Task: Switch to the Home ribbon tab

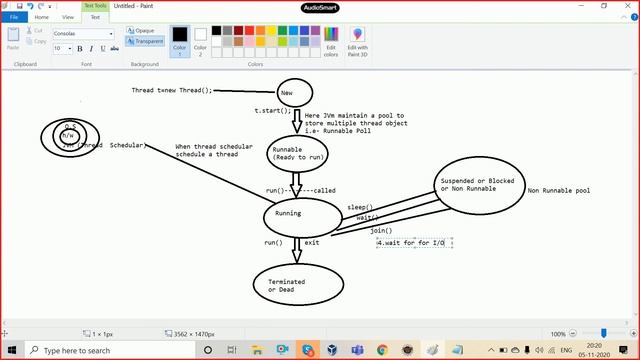Action: pyautogui.click(x=42, y=17)
